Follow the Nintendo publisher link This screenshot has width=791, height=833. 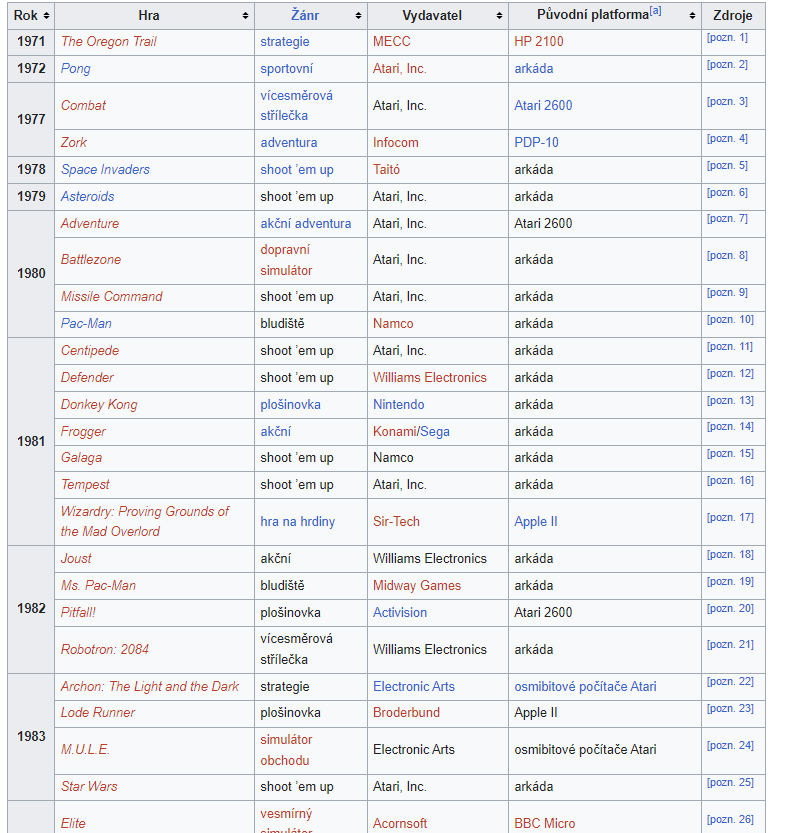point(398,405)
